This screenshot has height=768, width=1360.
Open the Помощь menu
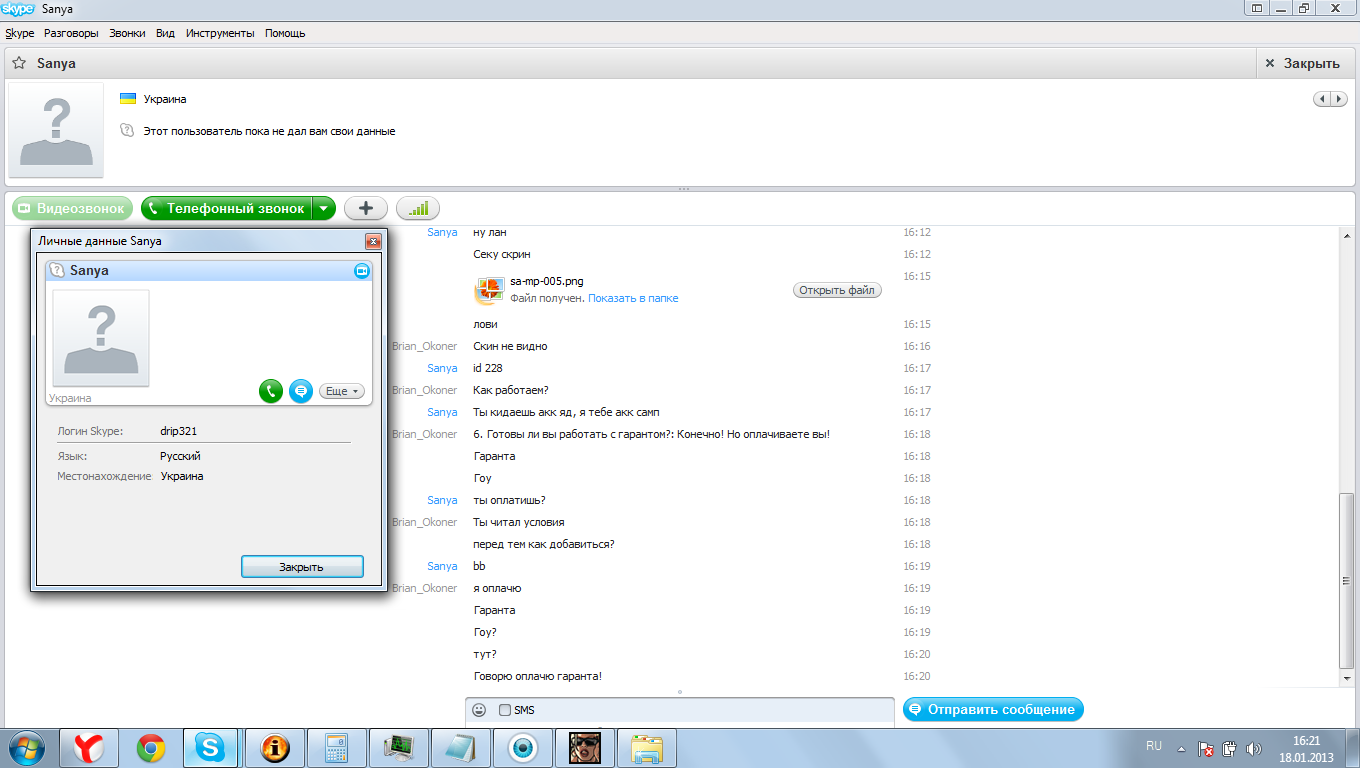(x=285, y=33)
